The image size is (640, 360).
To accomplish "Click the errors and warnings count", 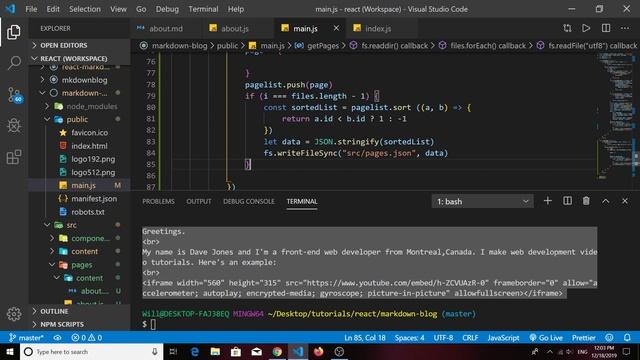I will [x=87, y=338].
